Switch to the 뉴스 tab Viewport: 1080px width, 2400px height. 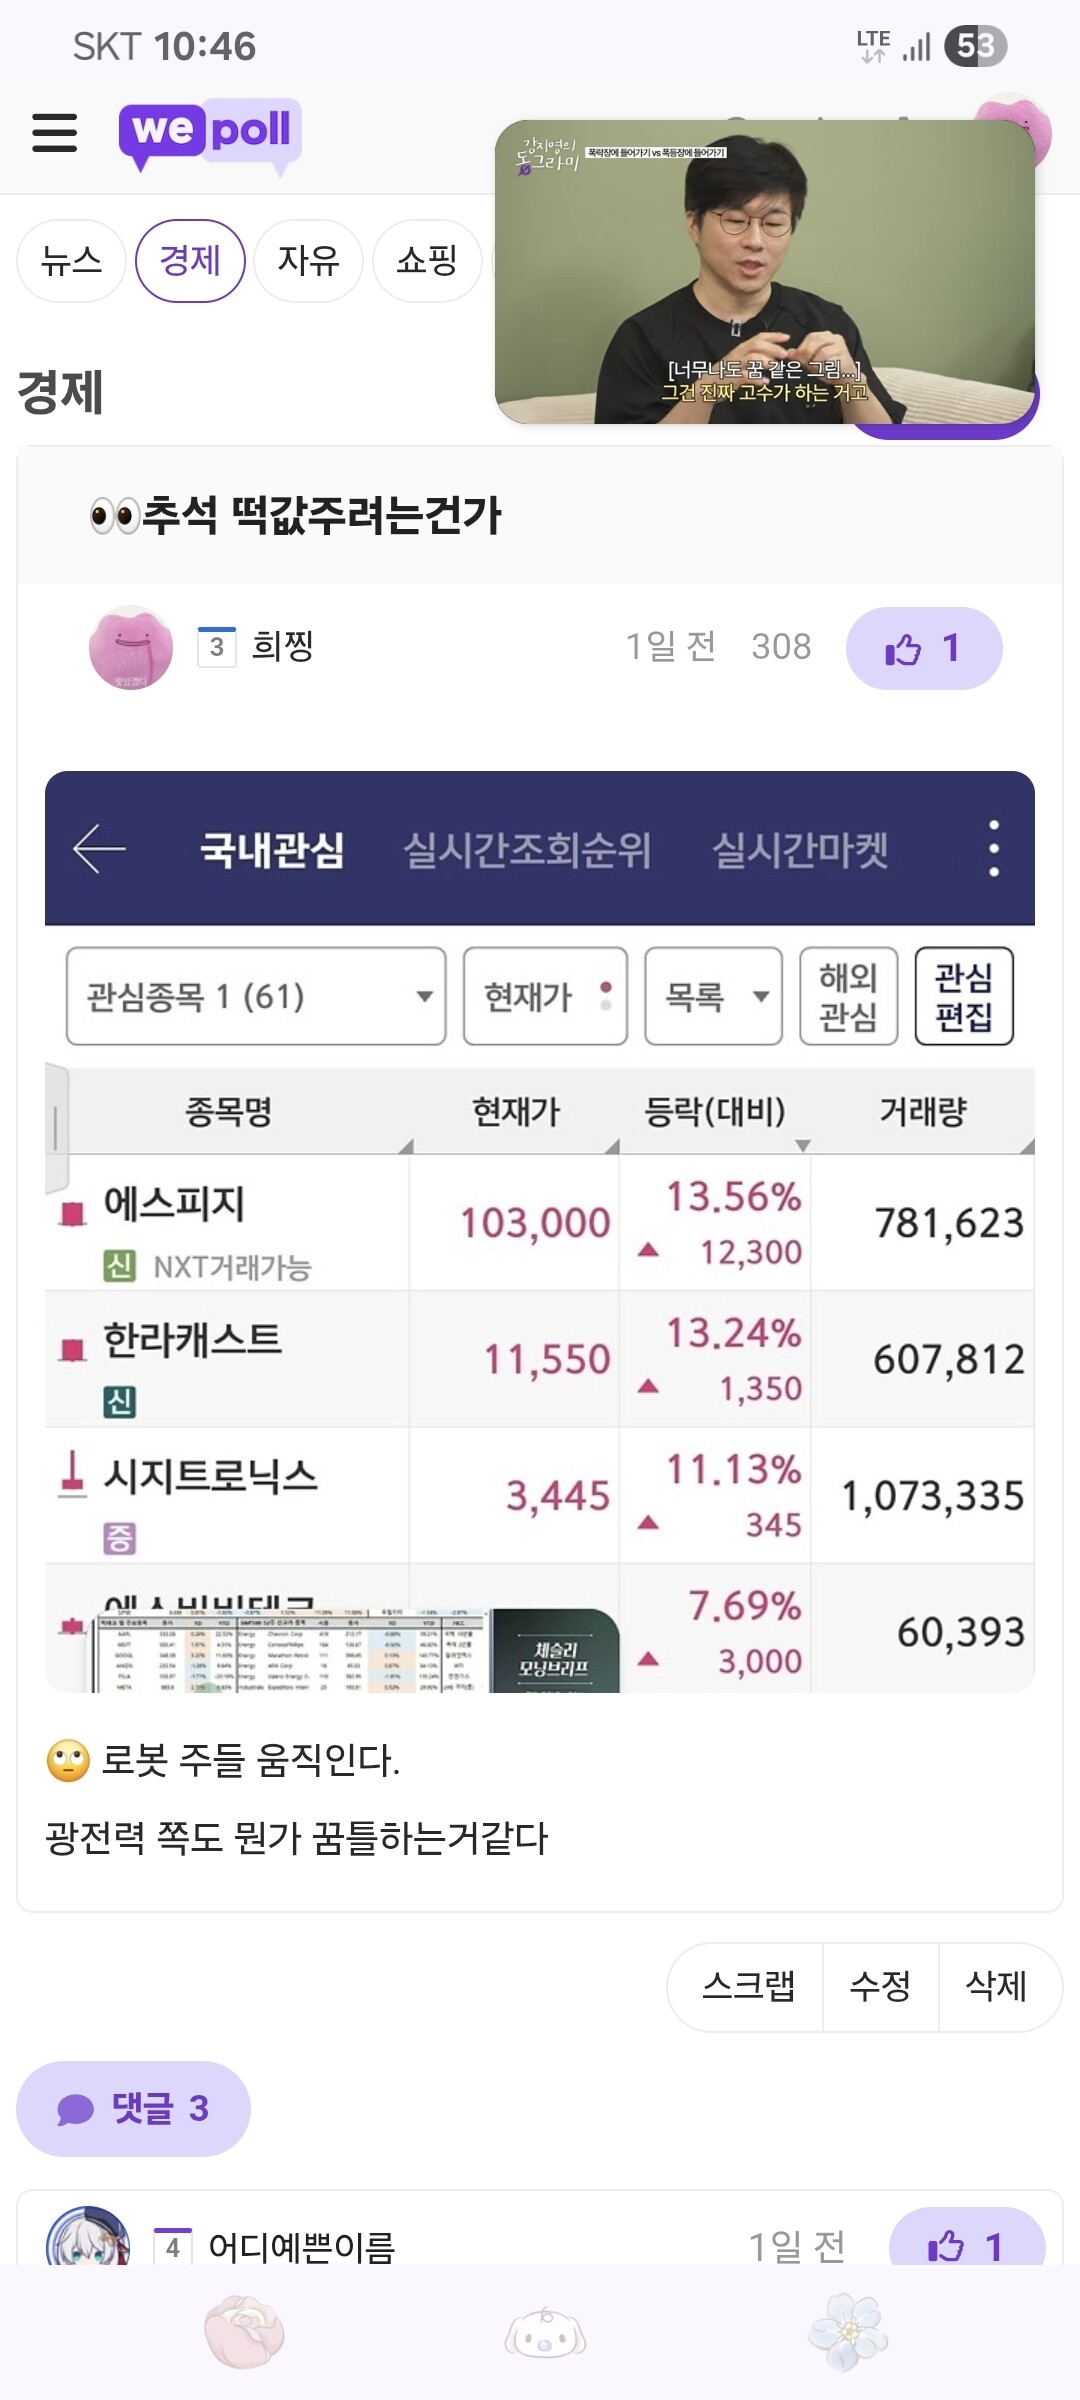(71, 261)
